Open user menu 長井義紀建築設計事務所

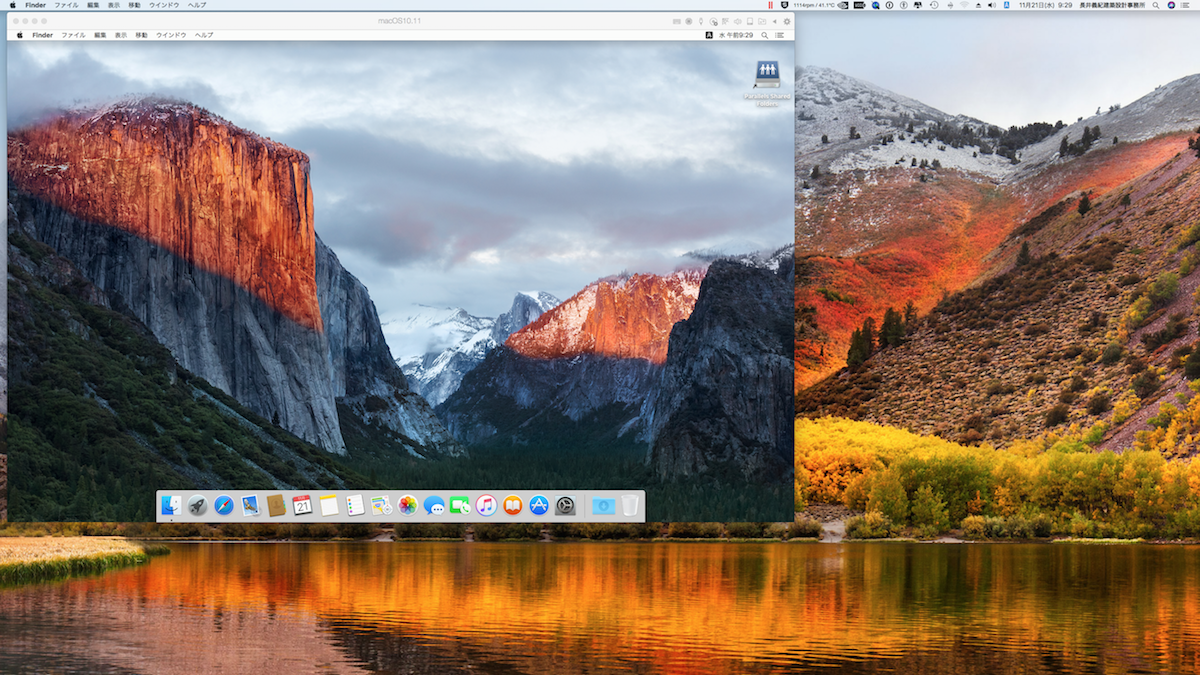1112,5
